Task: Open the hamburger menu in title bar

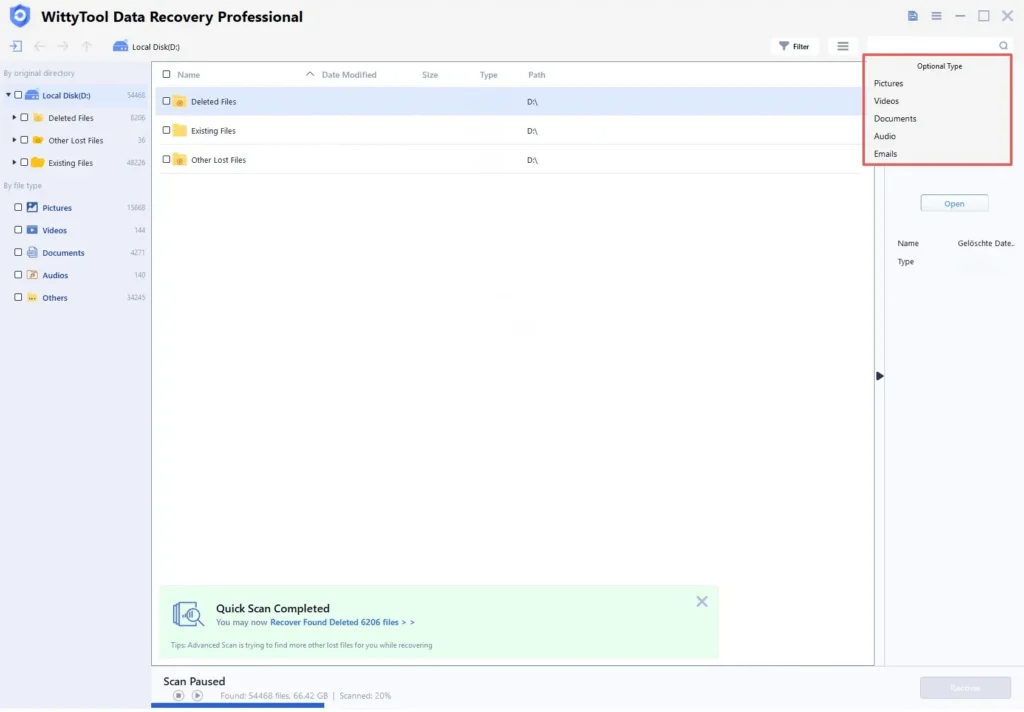Action: point(936,16)
